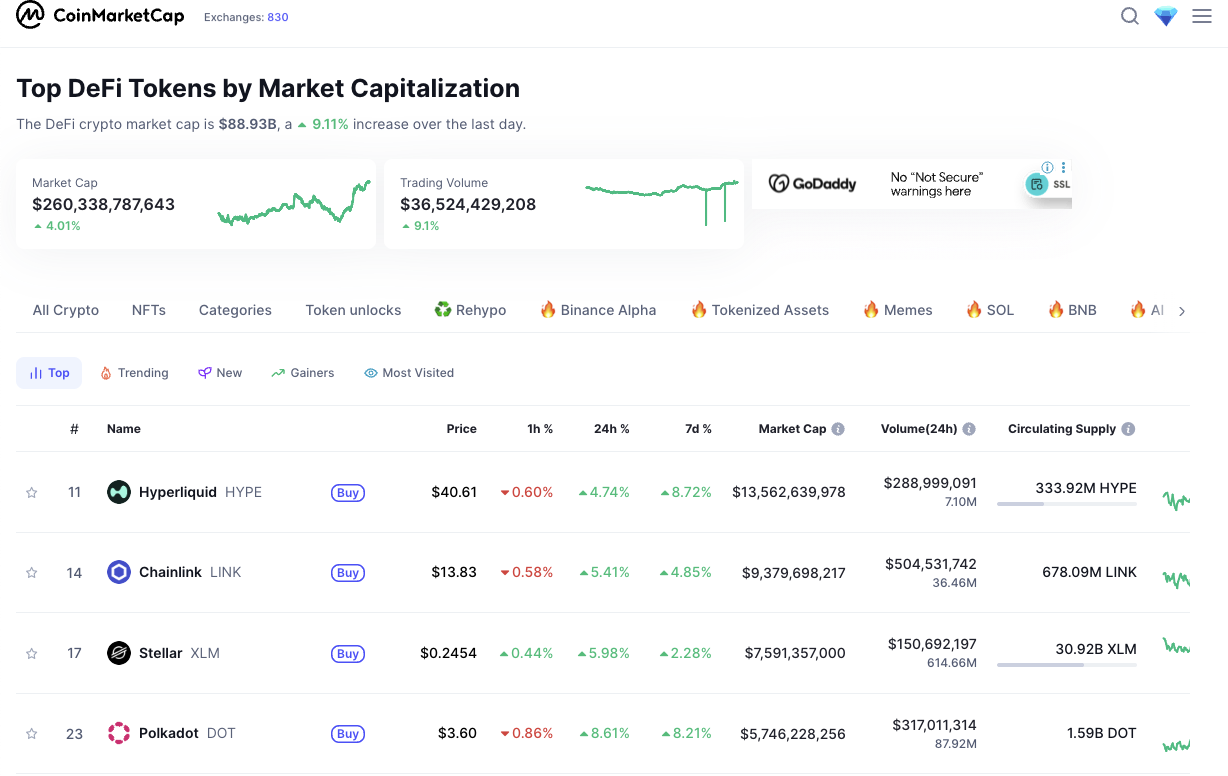The width and height of the screenshot is (1228, 776).
Task: Favorite Hyperliquid with its star
Action: pos(31,492)
